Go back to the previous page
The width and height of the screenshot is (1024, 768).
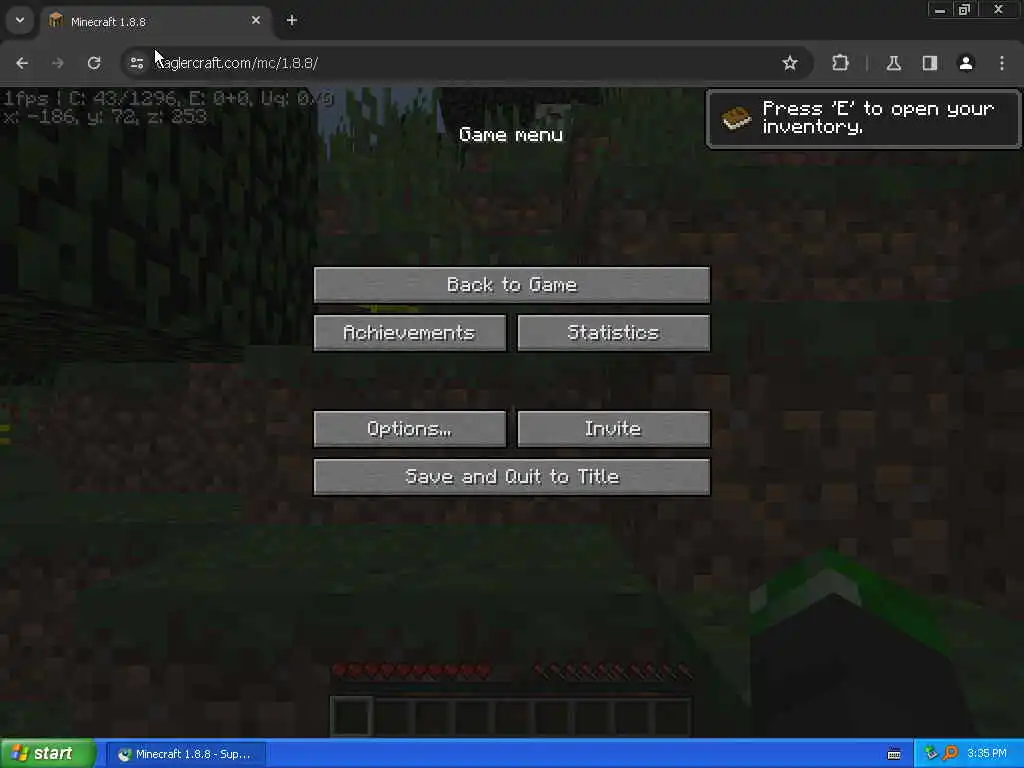click(x=22, y=63)
